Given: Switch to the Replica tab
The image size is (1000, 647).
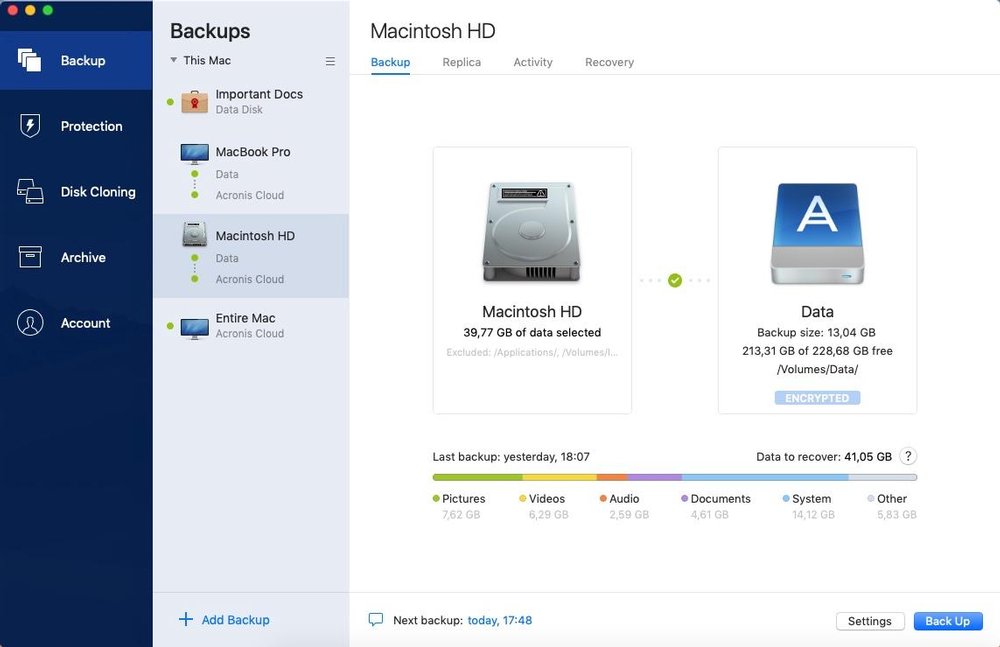Looking at the screenshot, I should tap(461, 62).
